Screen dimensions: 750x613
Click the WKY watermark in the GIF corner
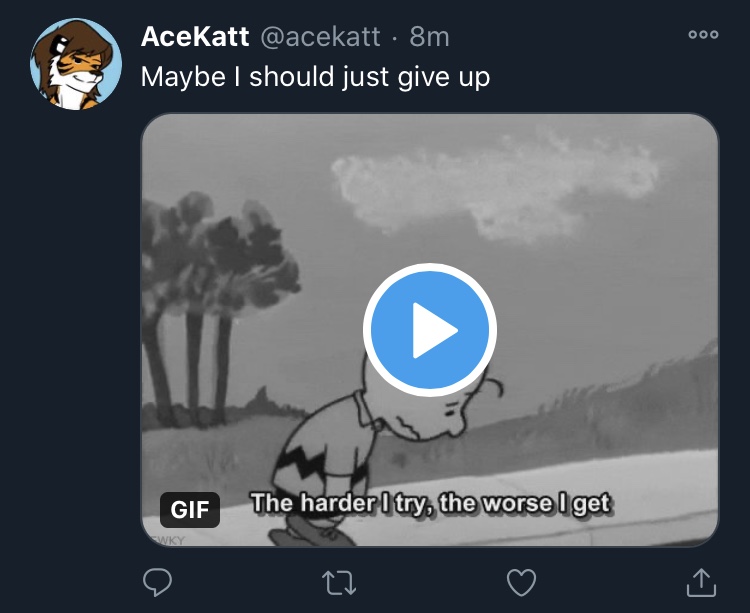[x=167, y=540]
